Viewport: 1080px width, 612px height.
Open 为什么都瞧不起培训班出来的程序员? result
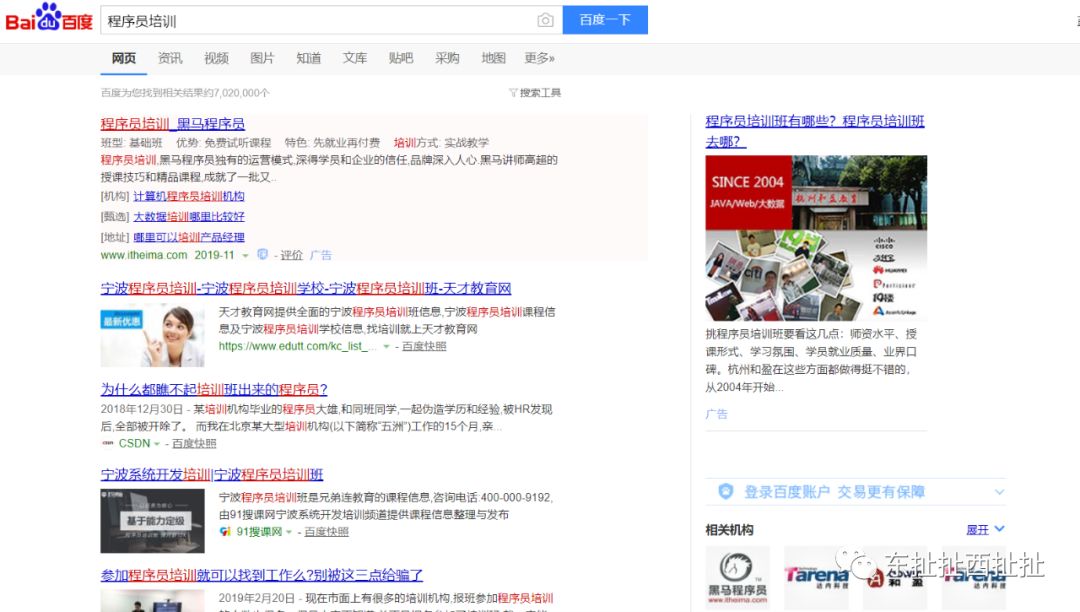(214, 390)
